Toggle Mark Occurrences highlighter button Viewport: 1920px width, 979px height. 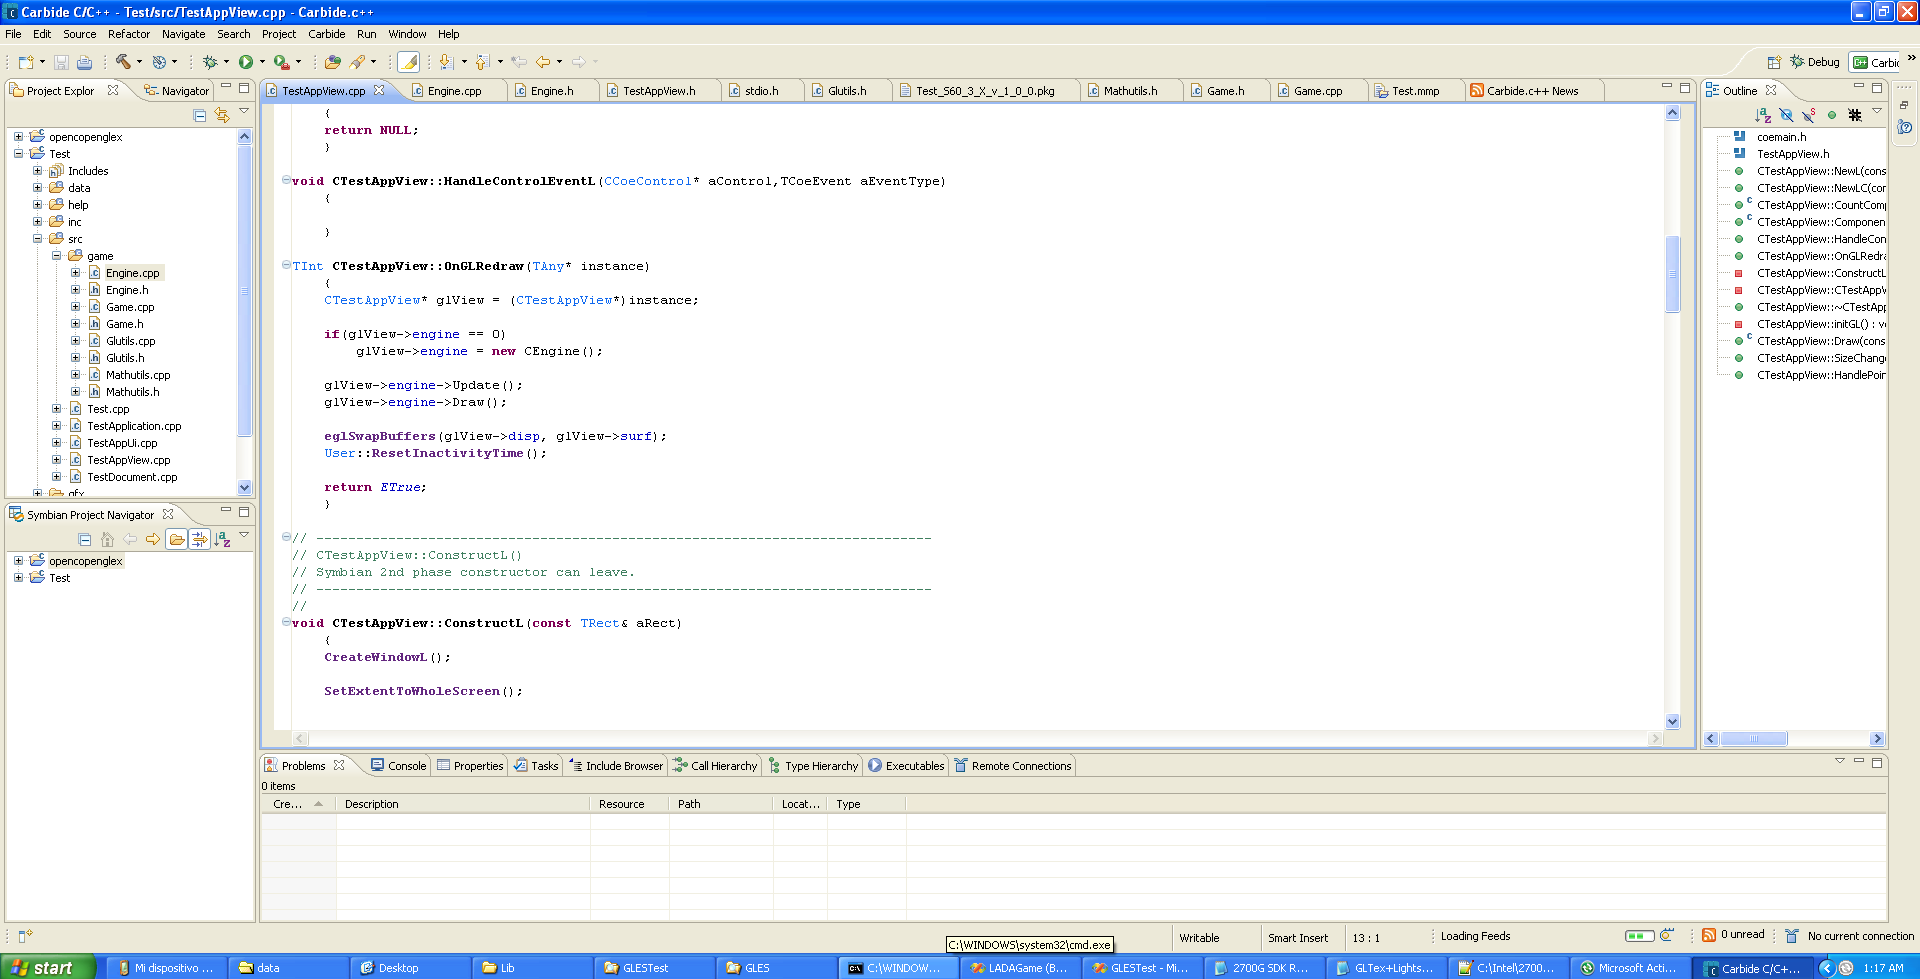point(408,62)
